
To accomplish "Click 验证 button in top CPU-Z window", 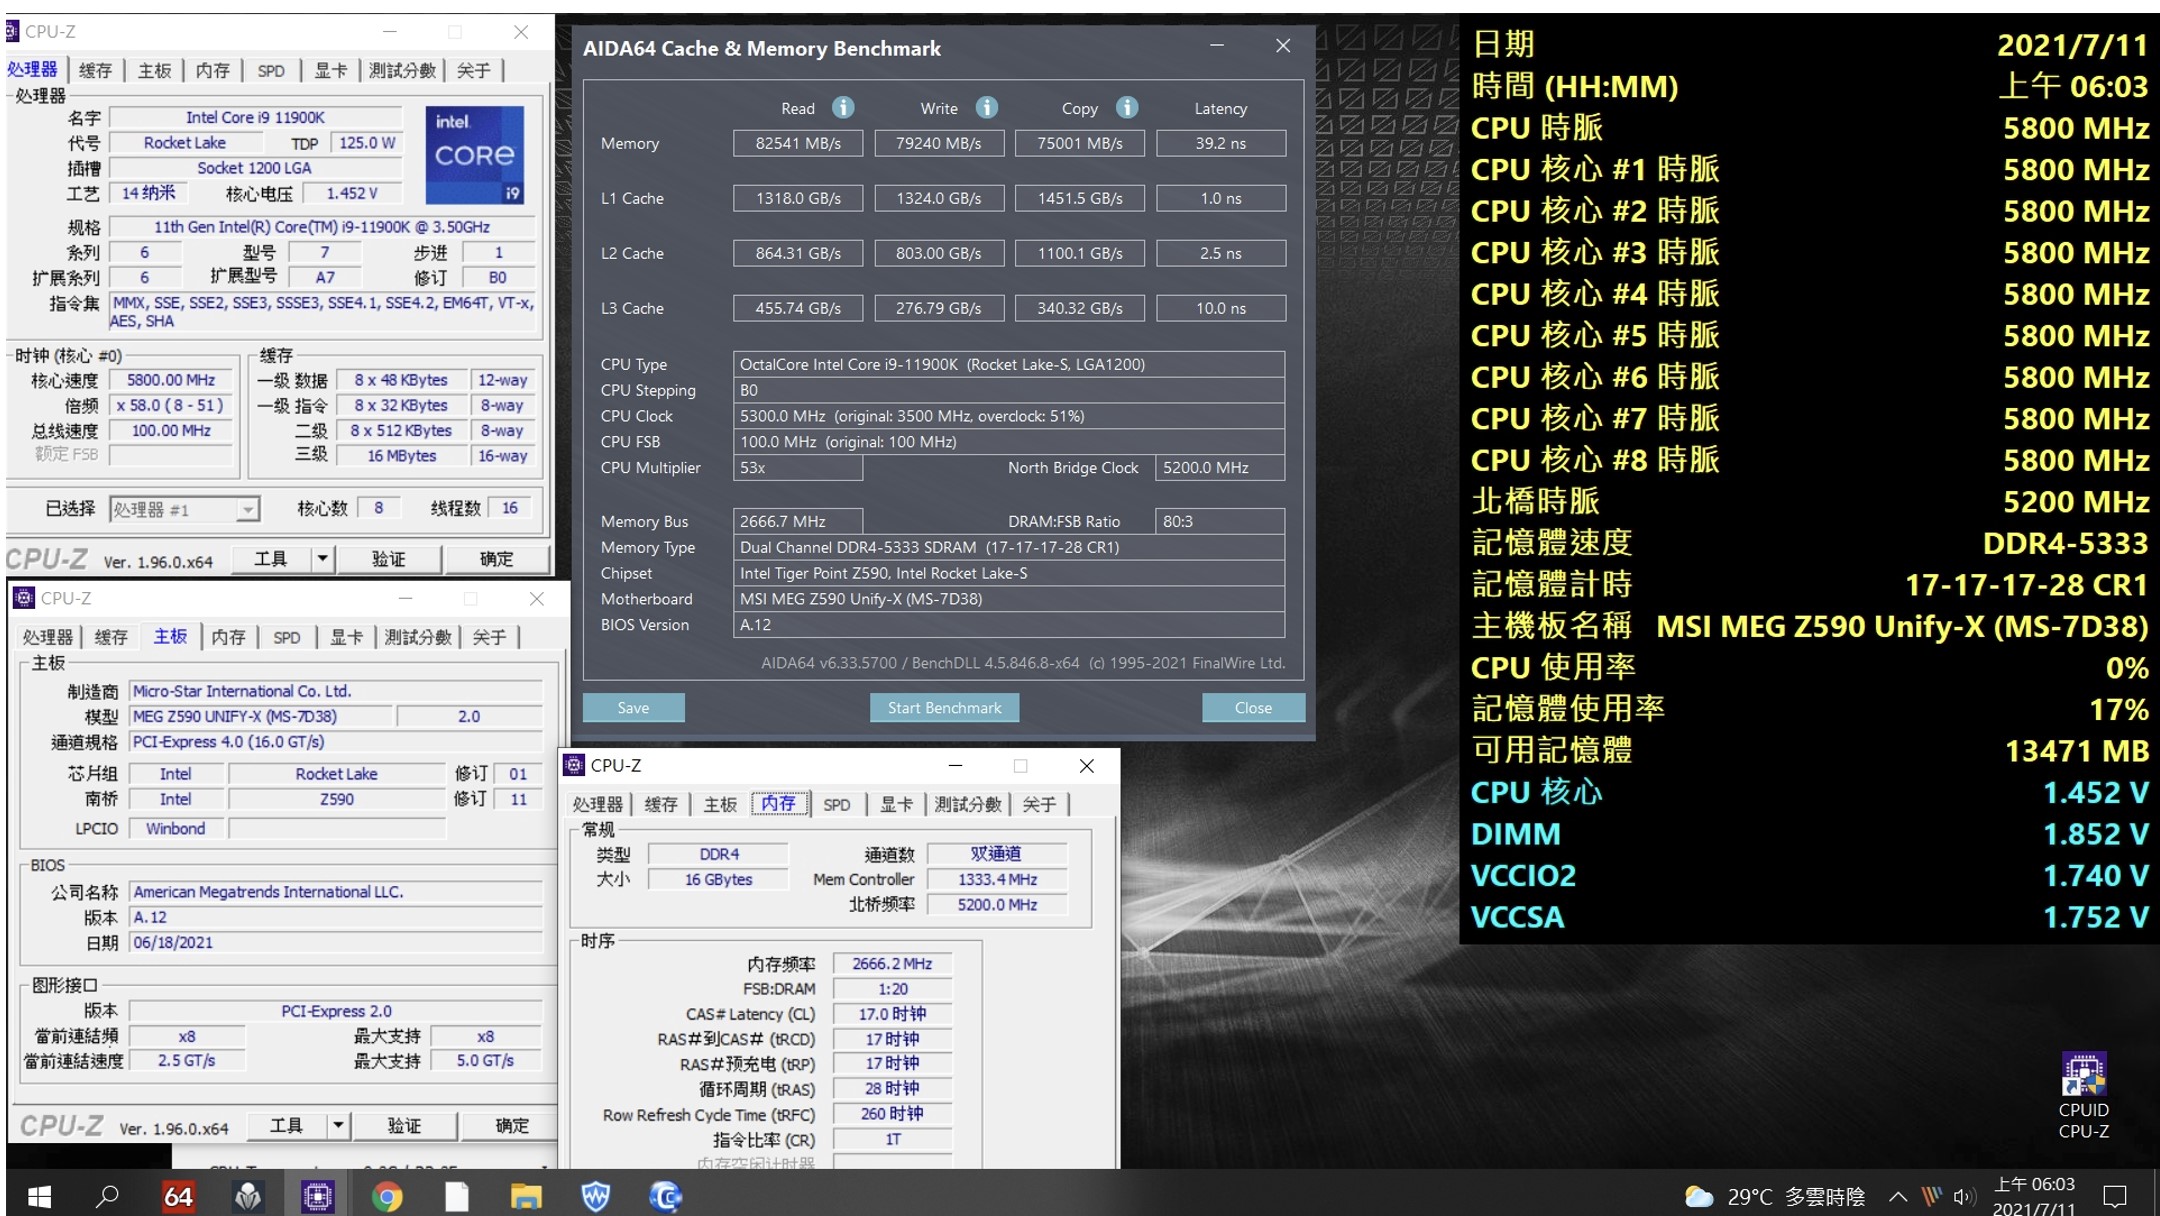I will pyautogui.click(x=388, y=559).
